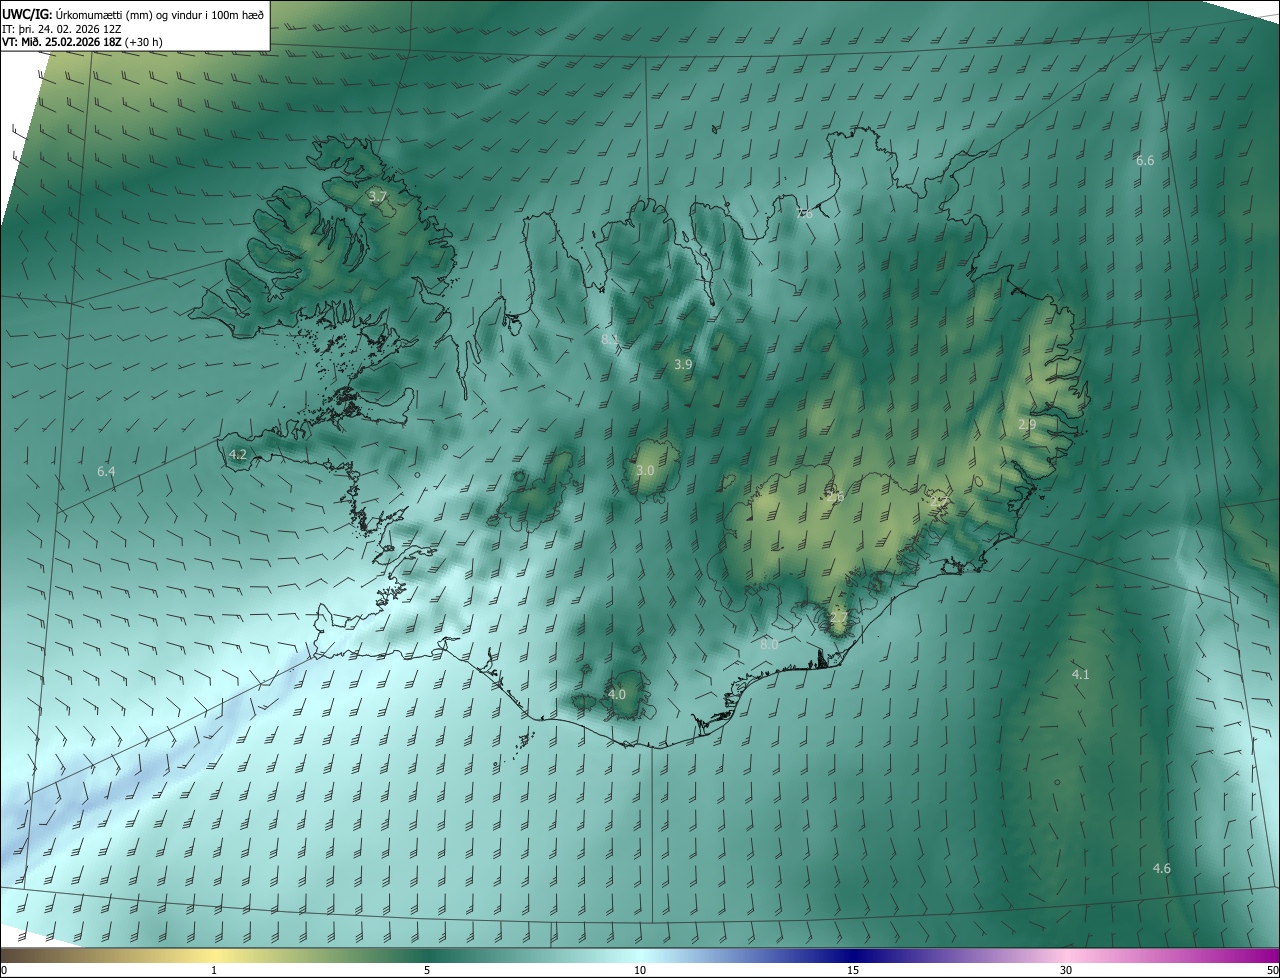
Task: Click the title 'UWC/IG: Úrkomumætti (mm) og vindur í 100m hæð'
Action: (x=133, y=14)
